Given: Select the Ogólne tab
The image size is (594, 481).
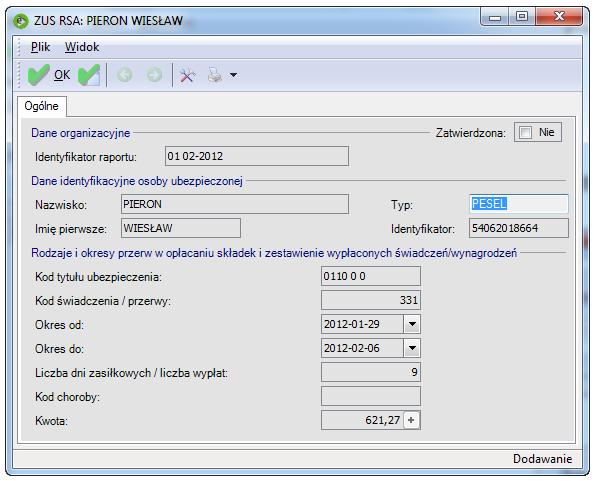Looking at the screenshot, I should point(42,106).
